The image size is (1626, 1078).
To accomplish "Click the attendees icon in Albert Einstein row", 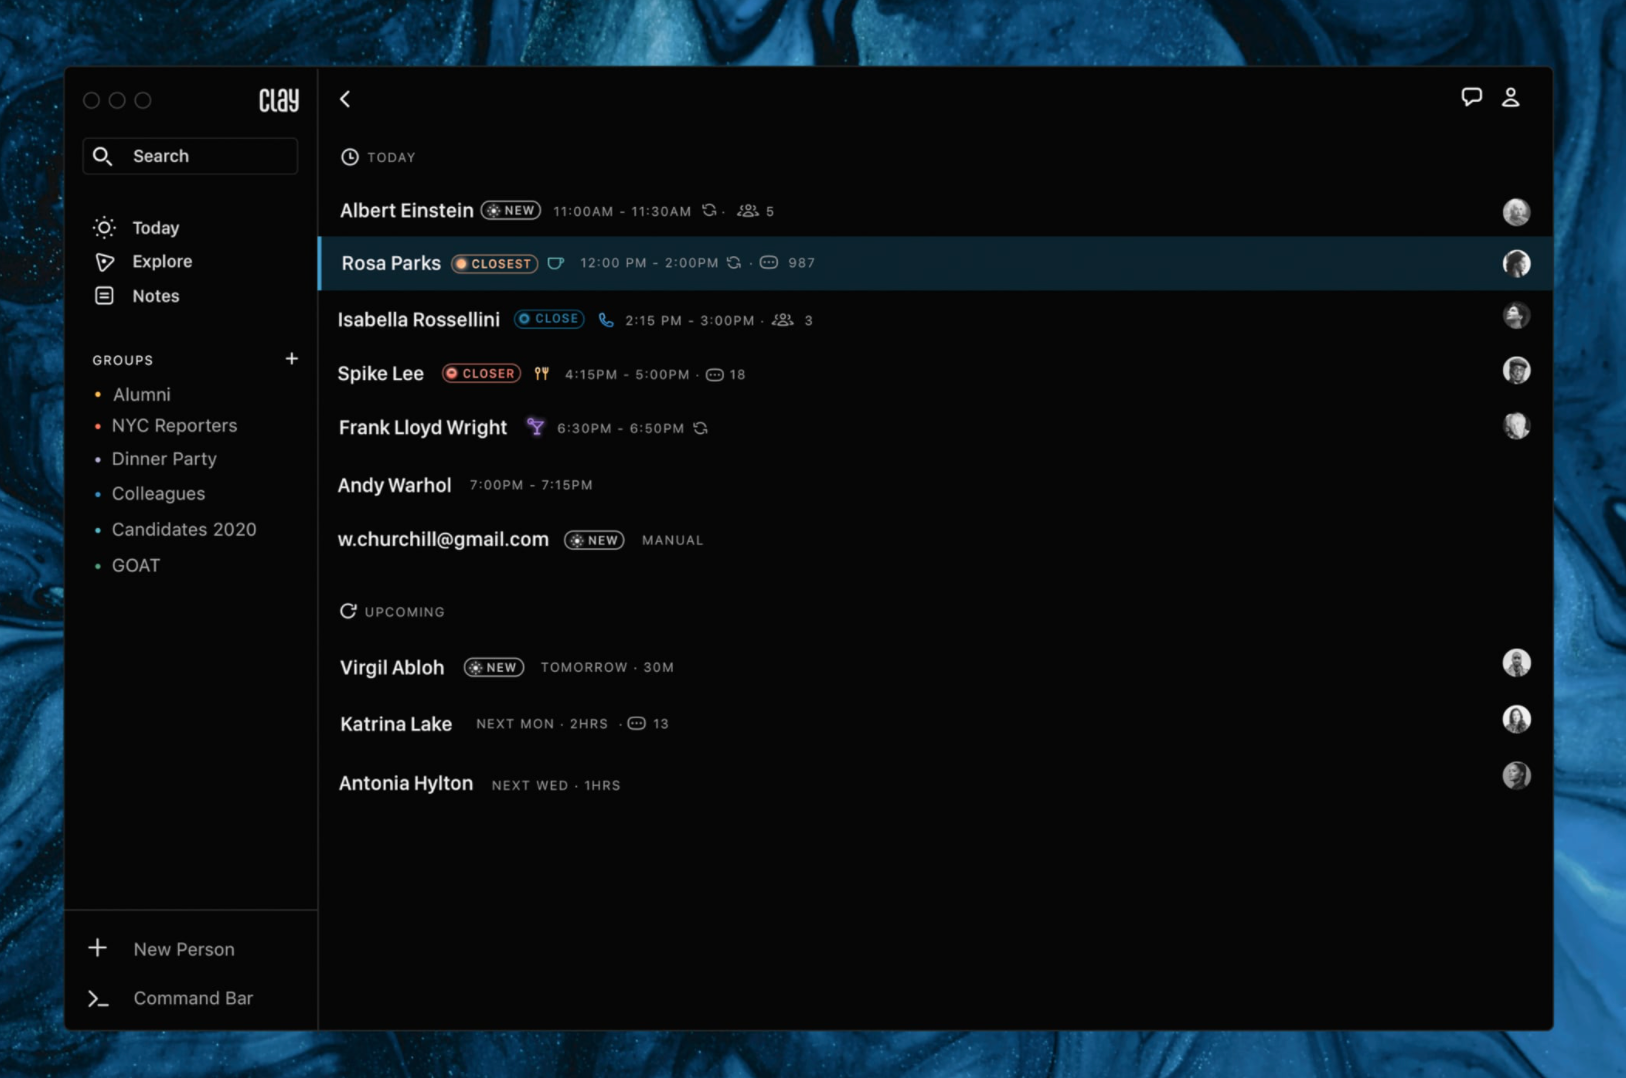I will click(x=747, y=211).
